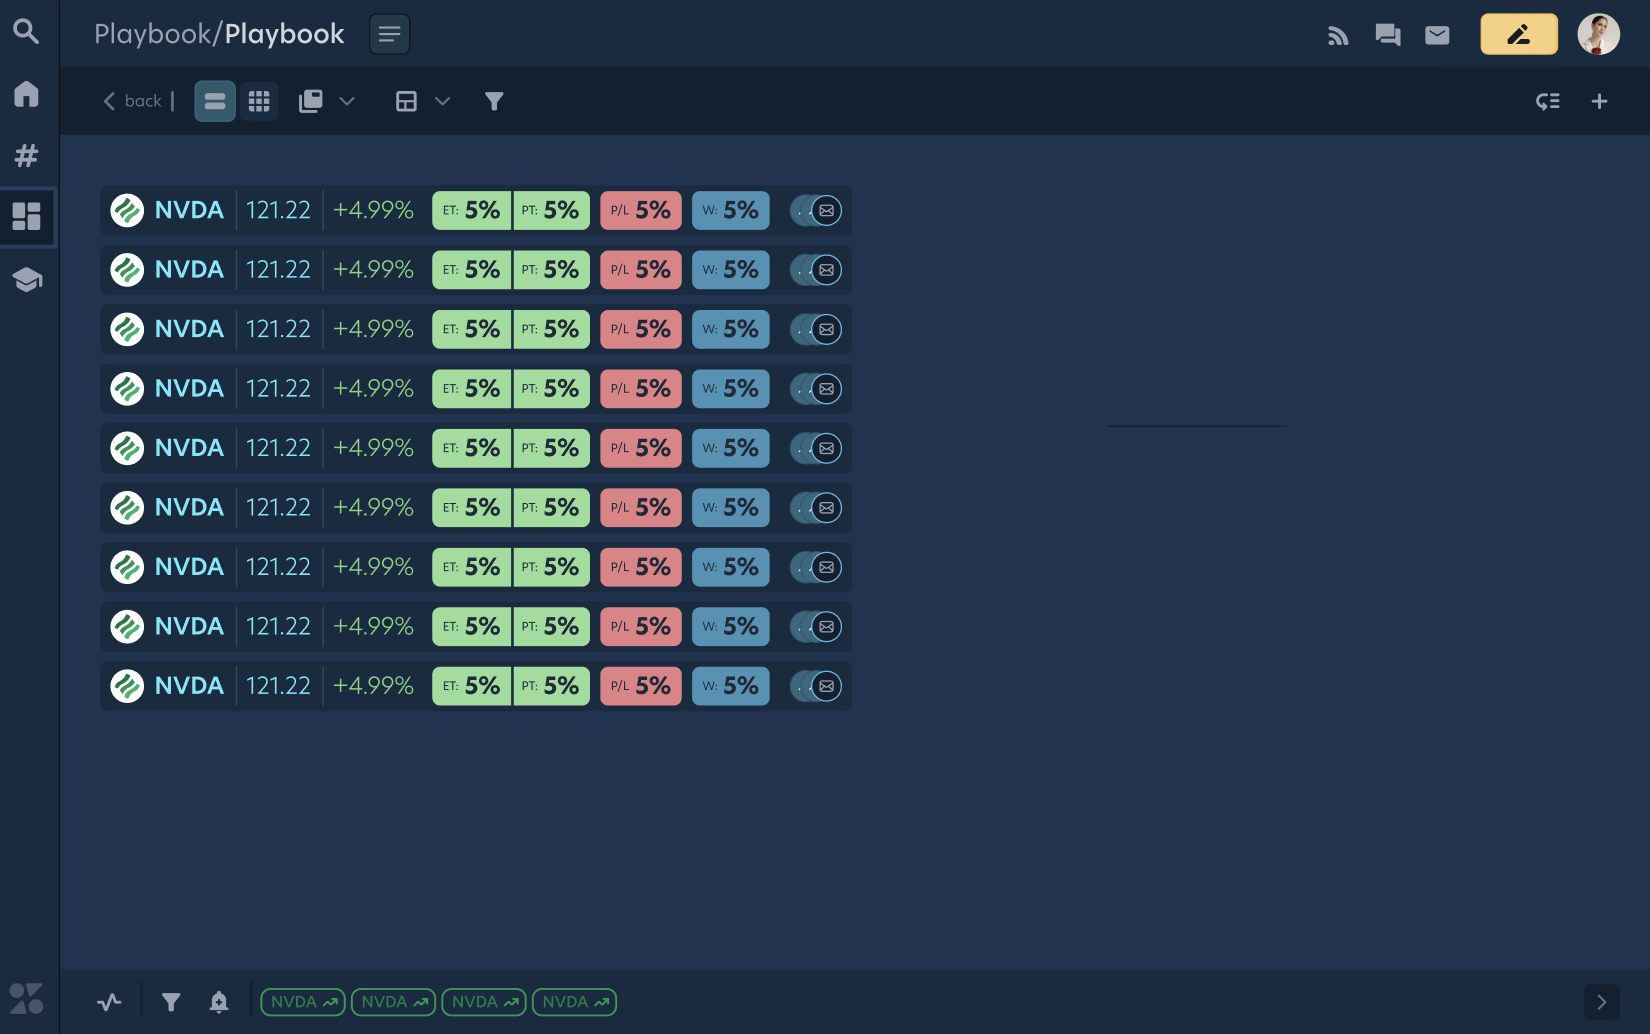Open the filter funnel in the top toolbar
This screenshot has width=1650, height=1034.
coord(494,101)
